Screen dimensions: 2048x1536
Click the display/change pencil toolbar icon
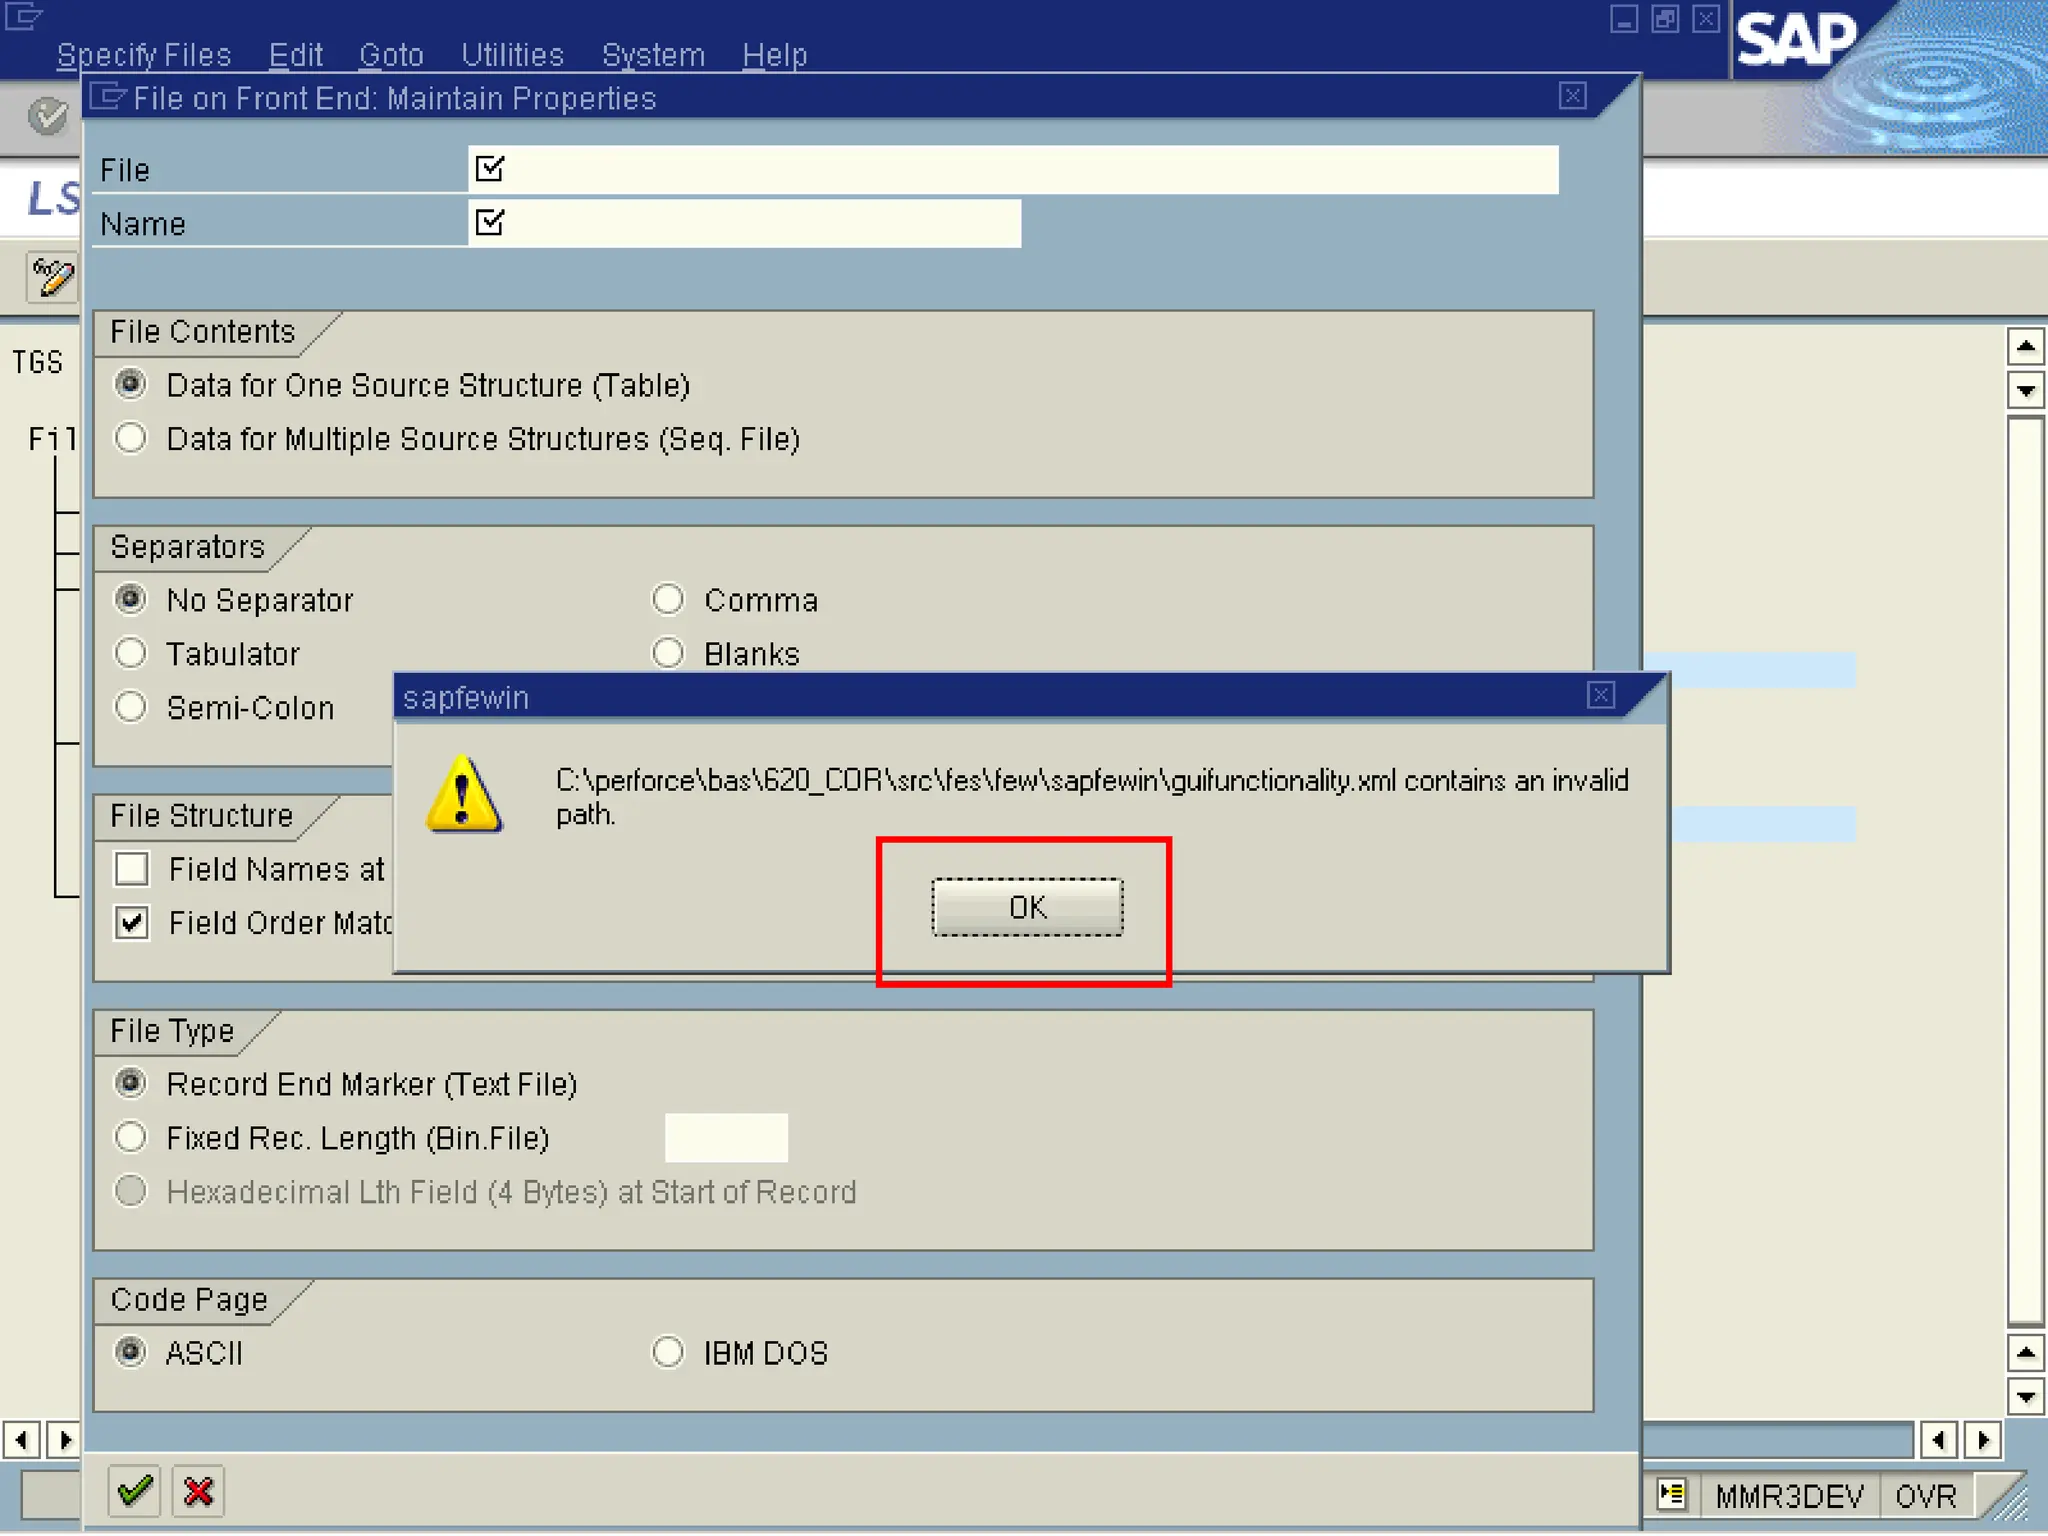tap(52, 277)
